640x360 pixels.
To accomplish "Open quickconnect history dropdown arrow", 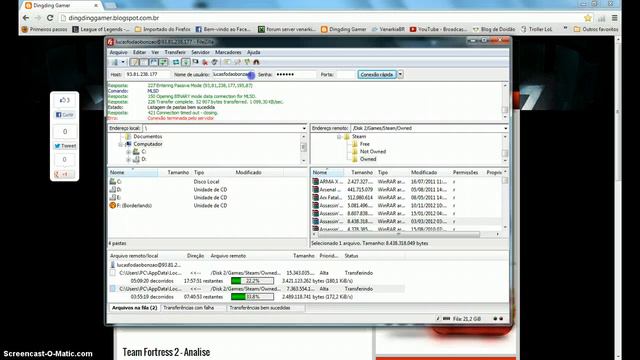I will (x=400, y=74).
